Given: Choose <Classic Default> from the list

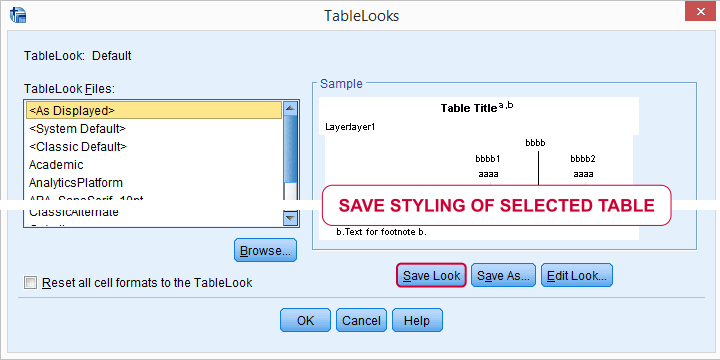Looking at the screenshot, I should click(x=154, y=146).
